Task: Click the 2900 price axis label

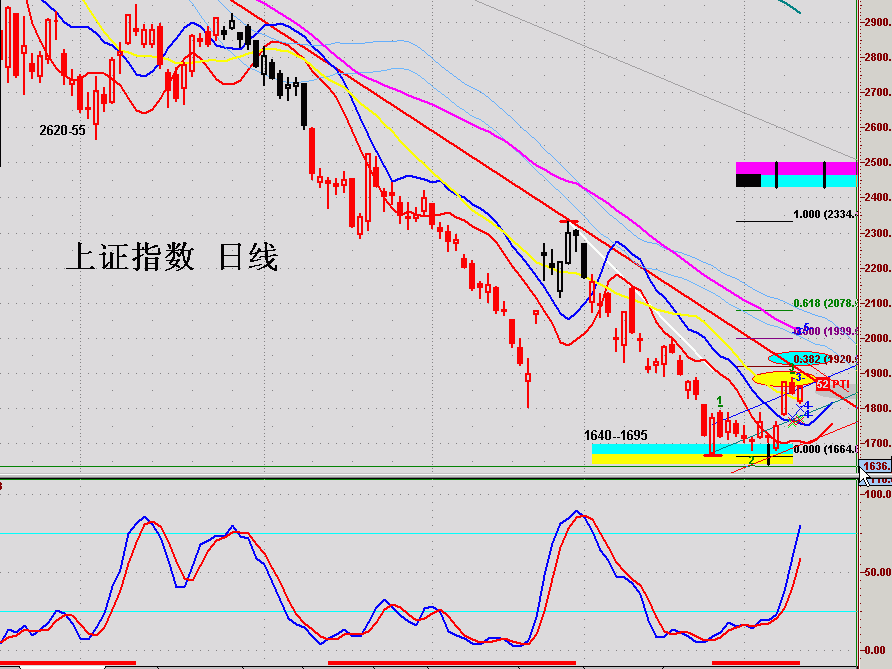Action: tap(877, 22)
